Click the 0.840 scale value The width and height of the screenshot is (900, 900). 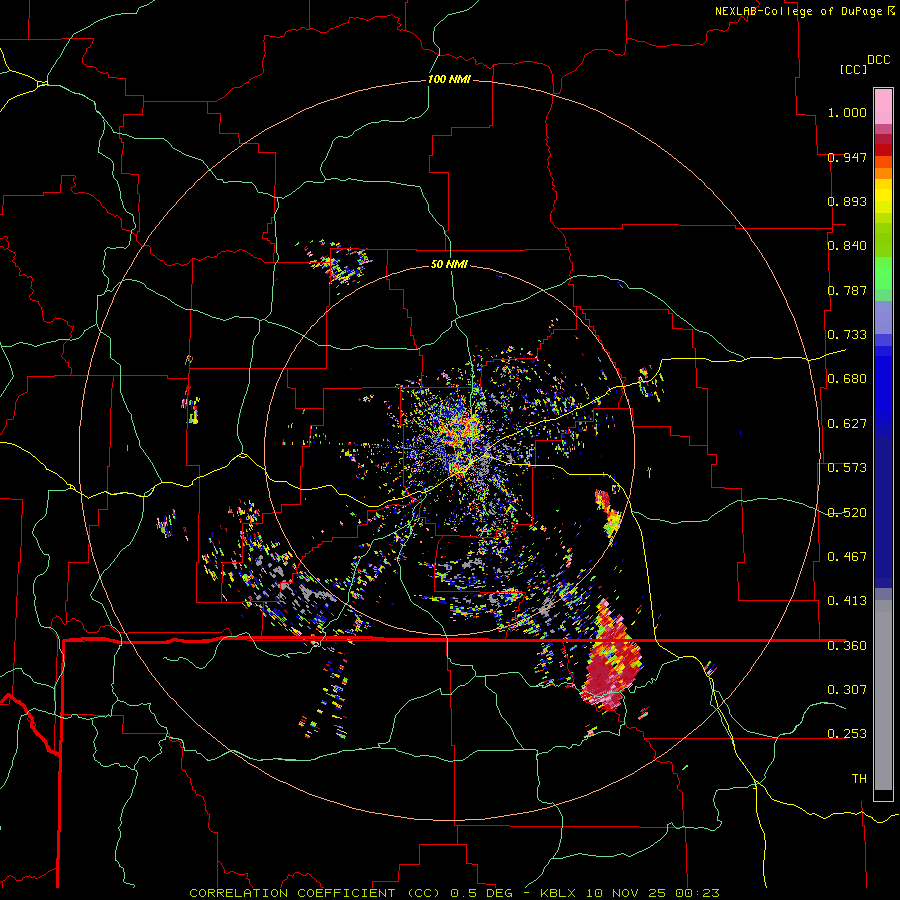click(x=847, y=246)
